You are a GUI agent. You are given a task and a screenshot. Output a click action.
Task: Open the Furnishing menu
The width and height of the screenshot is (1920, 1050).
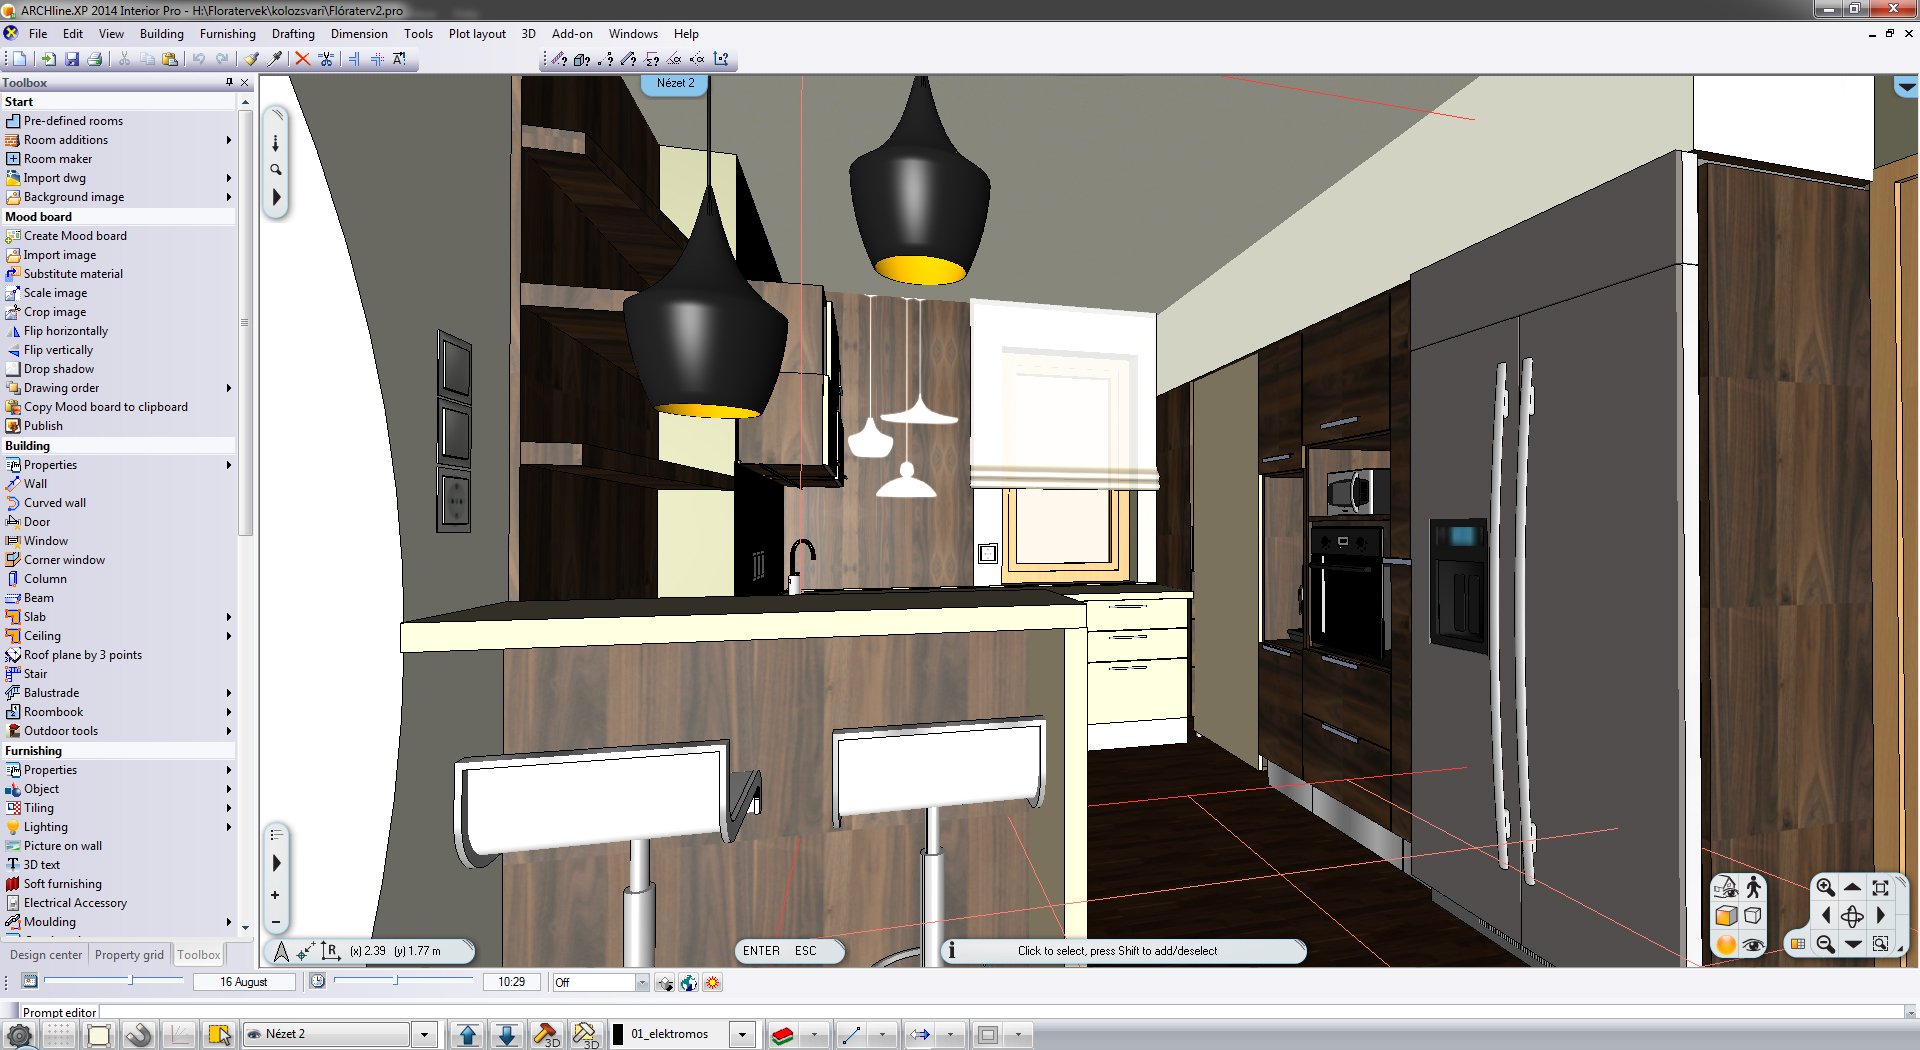point(227,34)
